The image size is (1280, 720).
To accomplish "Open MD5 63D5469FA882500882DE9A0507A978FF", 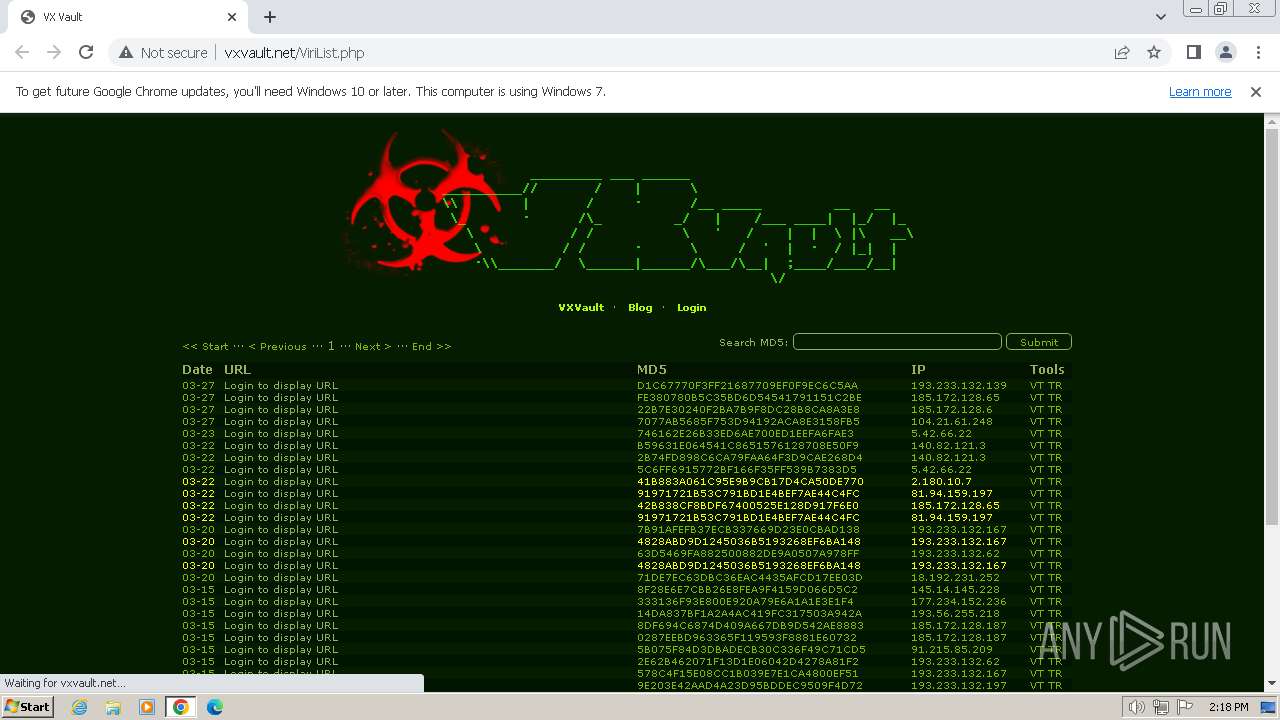I will pos(748,553).
